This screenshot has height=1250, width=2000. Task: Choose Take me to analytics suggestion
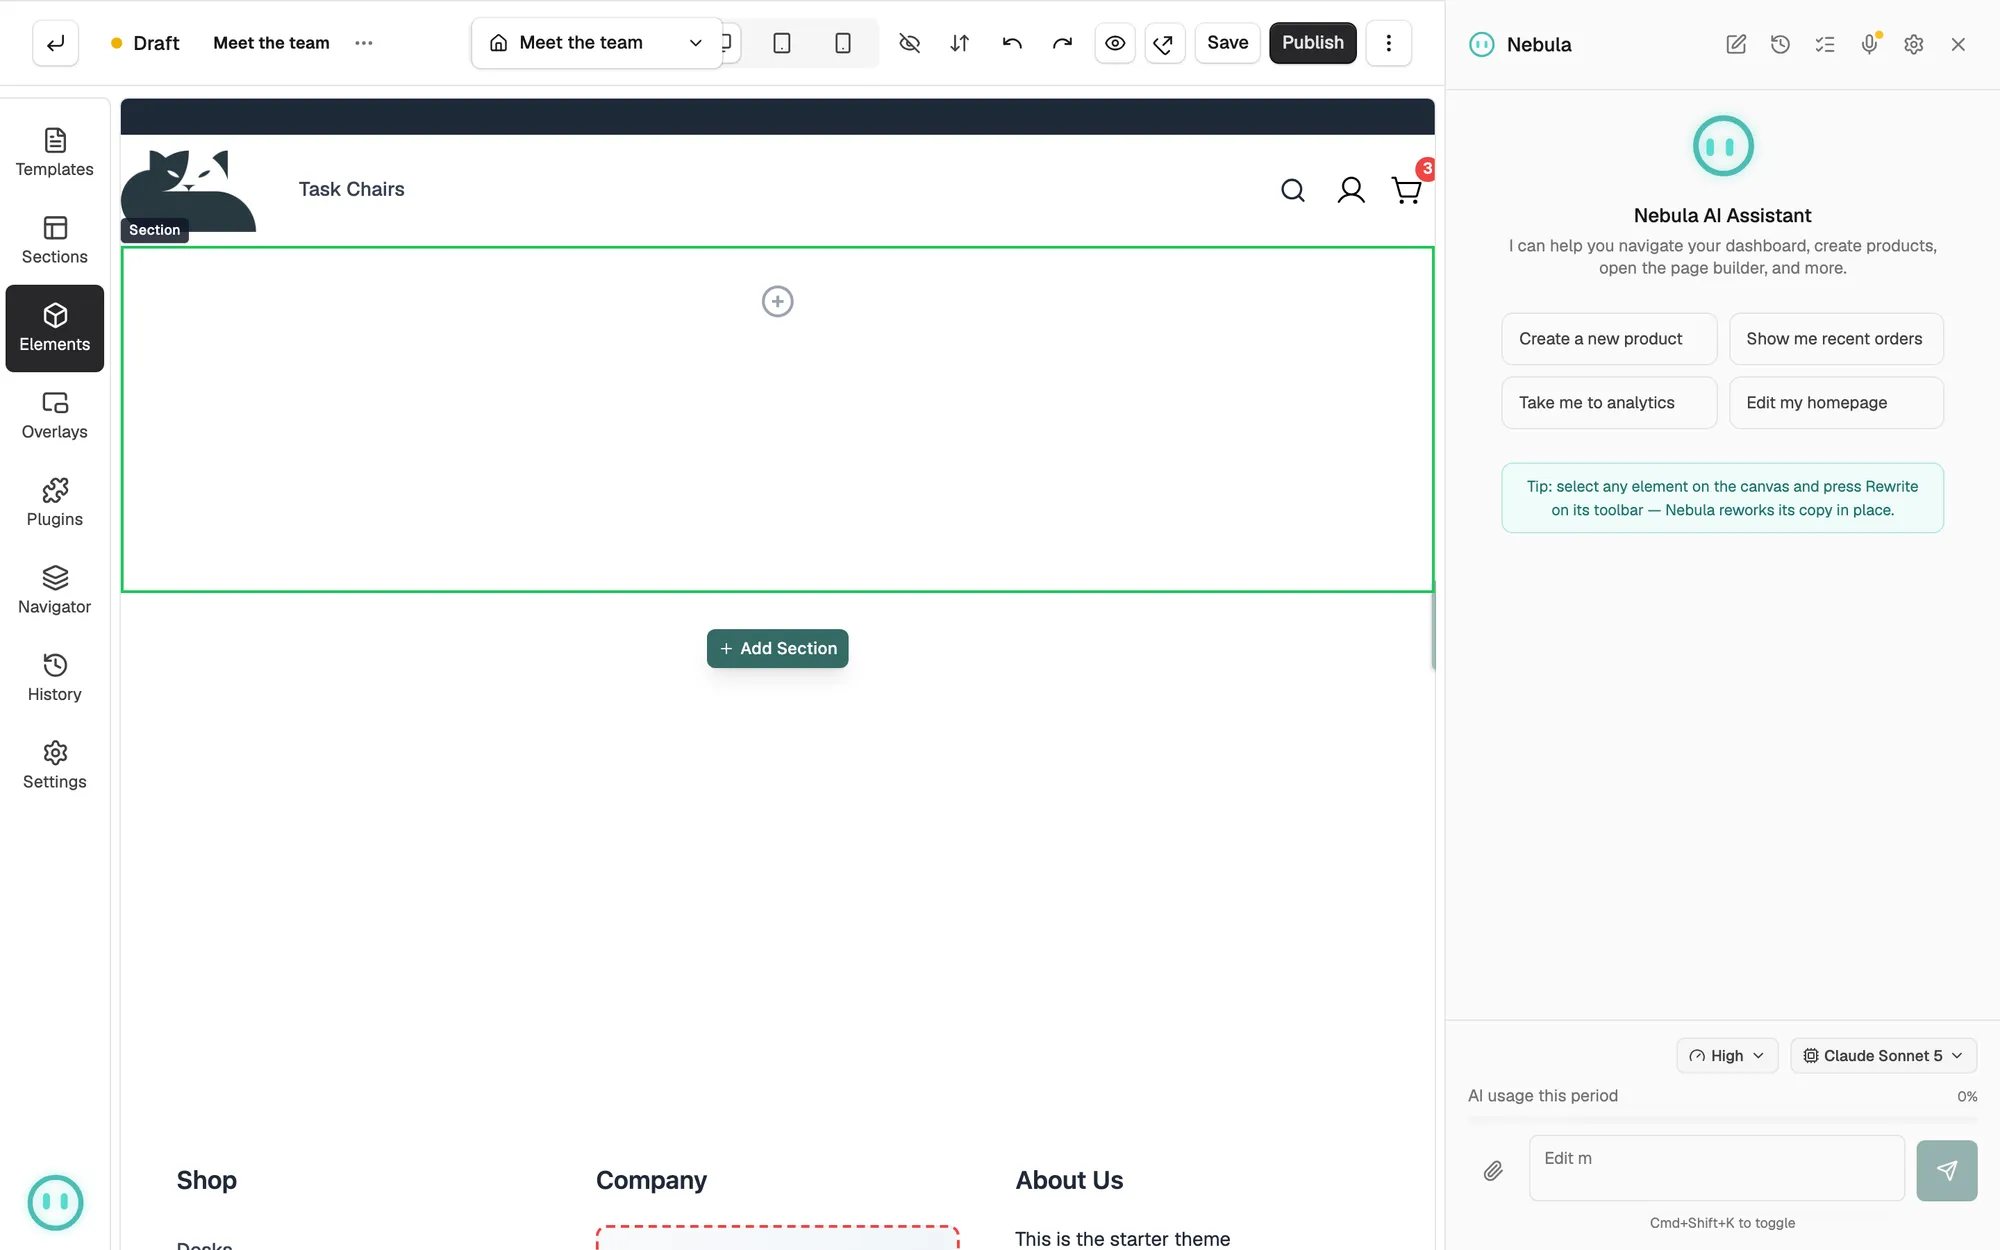click(1608, 403)
